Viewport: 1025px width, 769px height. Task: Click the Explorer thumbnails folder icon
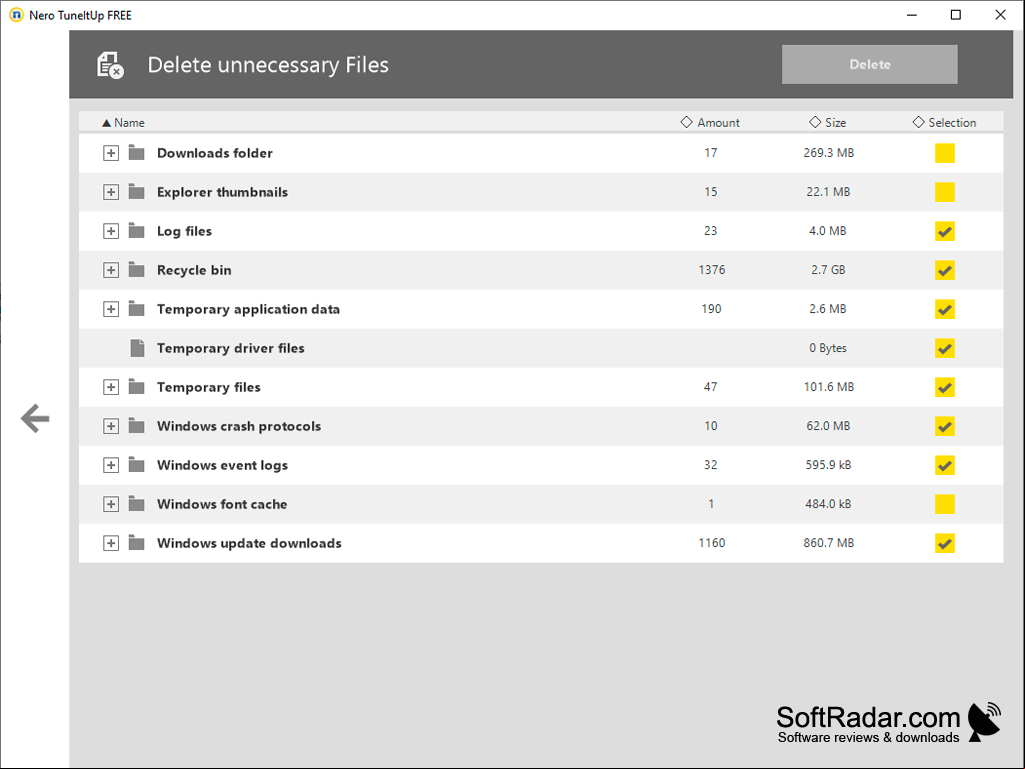pos(137,192)
